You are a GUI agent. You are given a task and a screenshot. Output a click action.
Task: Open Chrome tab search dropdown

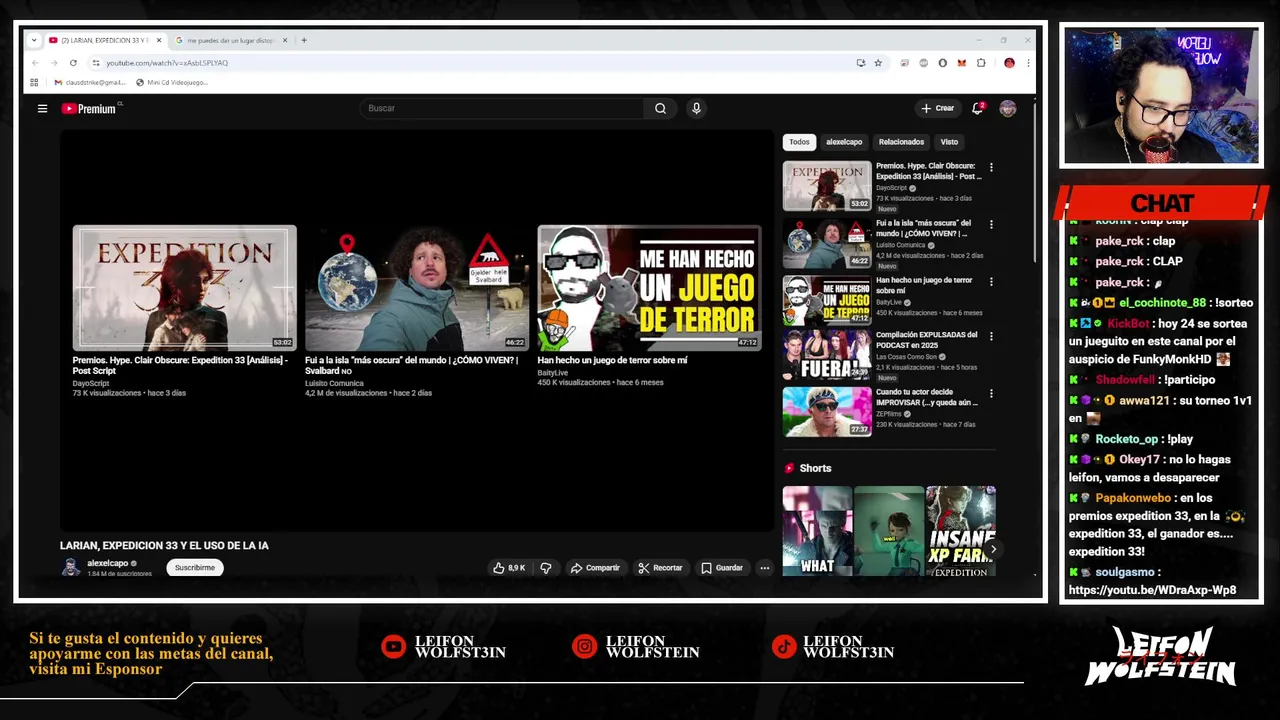[34, 40]
